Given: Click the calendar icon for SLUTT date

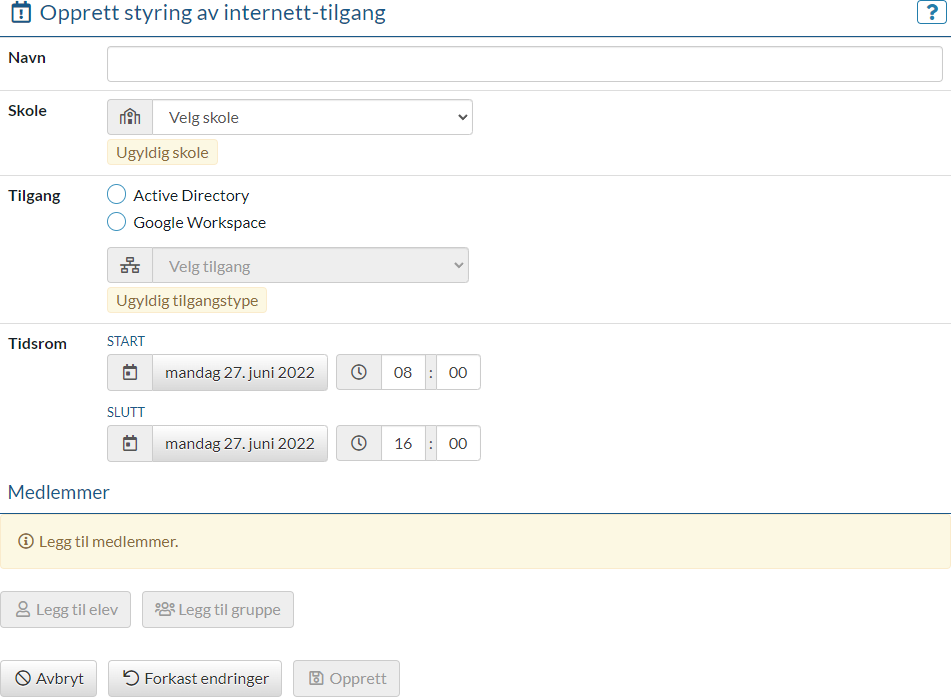Looking at the screenshot, I should pyautogui.click(x=130, y=443).
